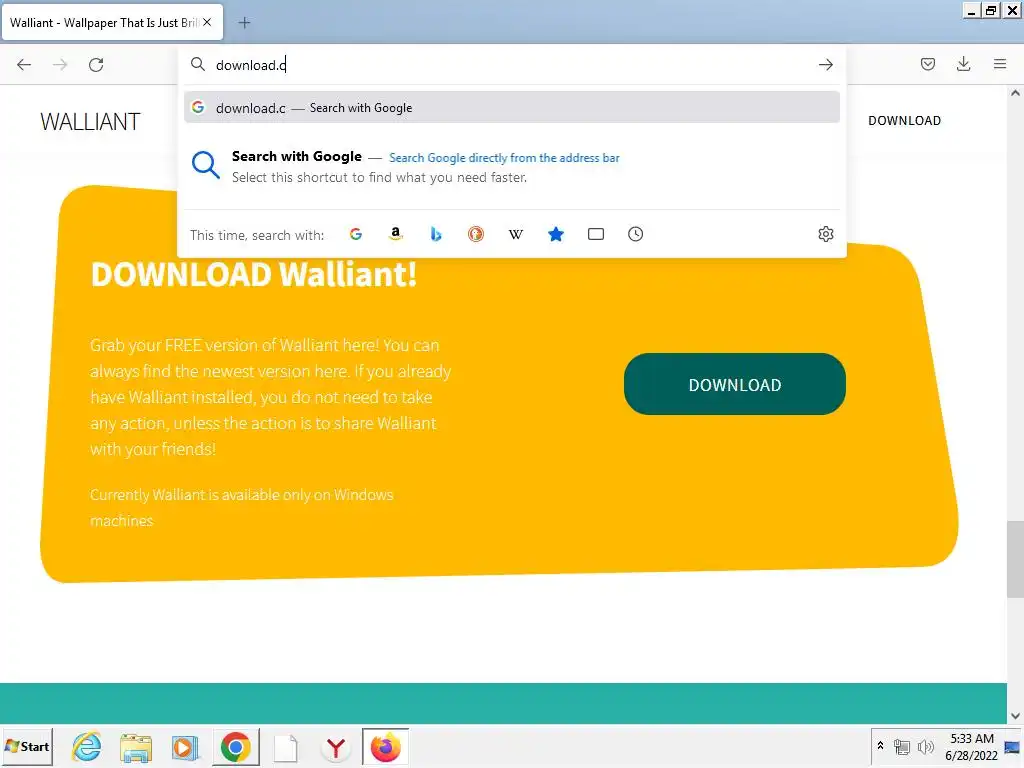The width and height of the screenshot is (1024, 768).
Task: Select the Search with Google shortcut tip
Action: [x=512, y=167]
